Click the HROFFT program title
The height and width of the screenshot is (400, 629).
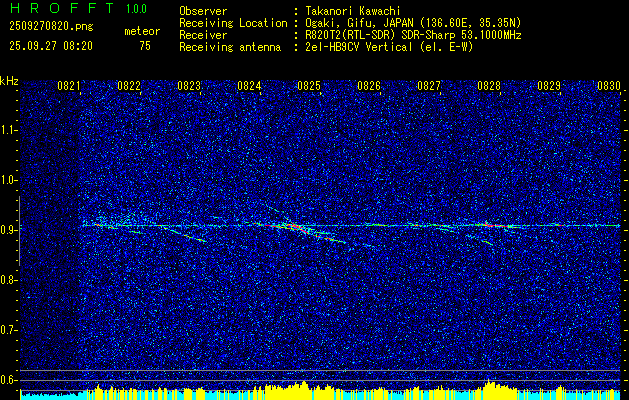[62, 8]
